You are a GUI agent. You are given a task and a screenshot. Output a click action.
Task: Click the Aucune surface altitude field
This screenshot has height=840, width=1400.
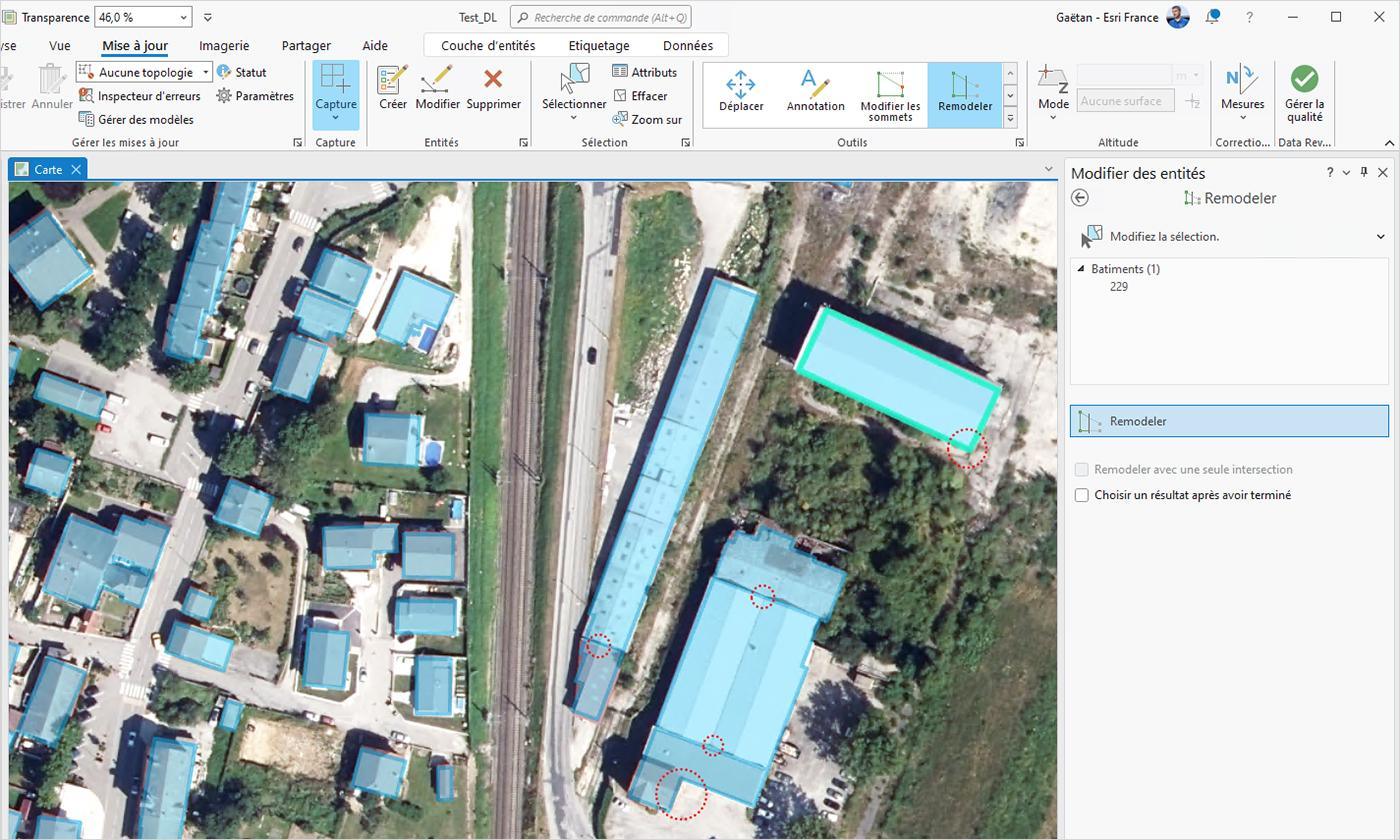1126,101
